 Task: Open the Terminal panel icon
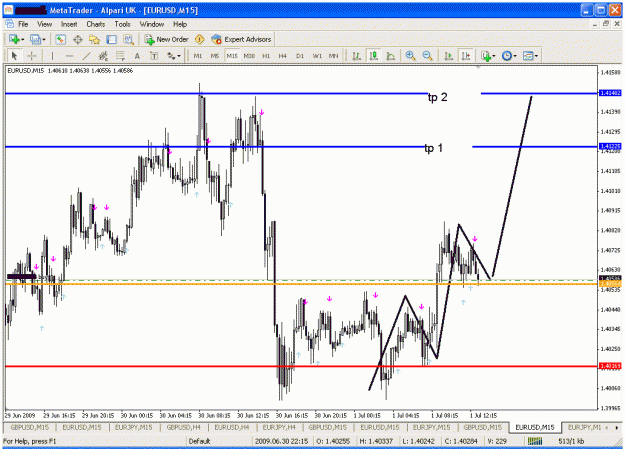tap(112, 39)
